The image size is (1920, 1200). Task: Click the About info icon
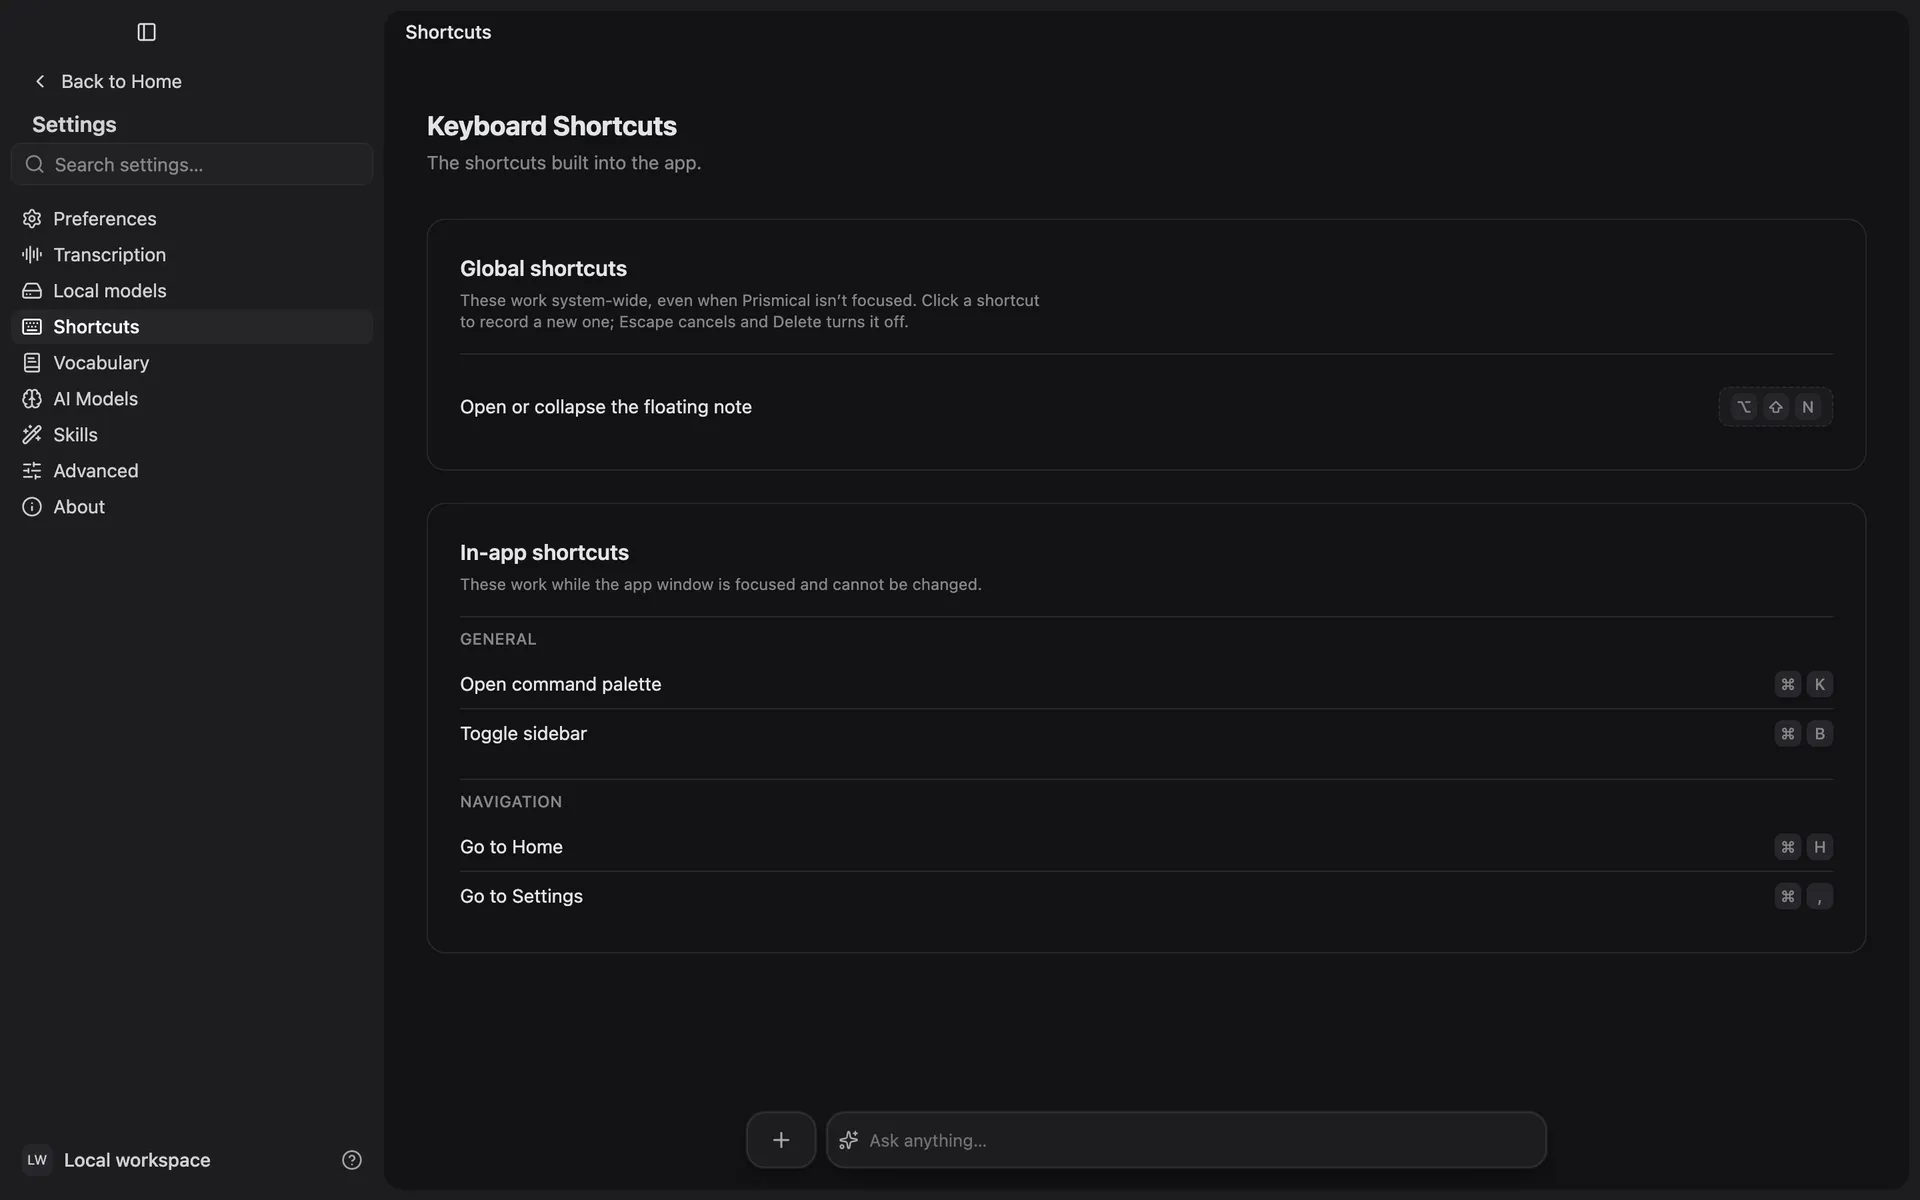[32, 506]
